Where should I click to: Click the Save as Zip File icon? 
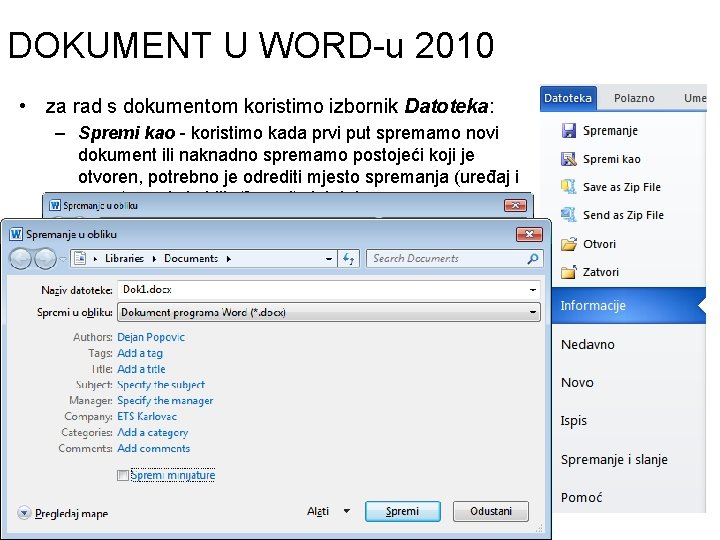point(569,187)
